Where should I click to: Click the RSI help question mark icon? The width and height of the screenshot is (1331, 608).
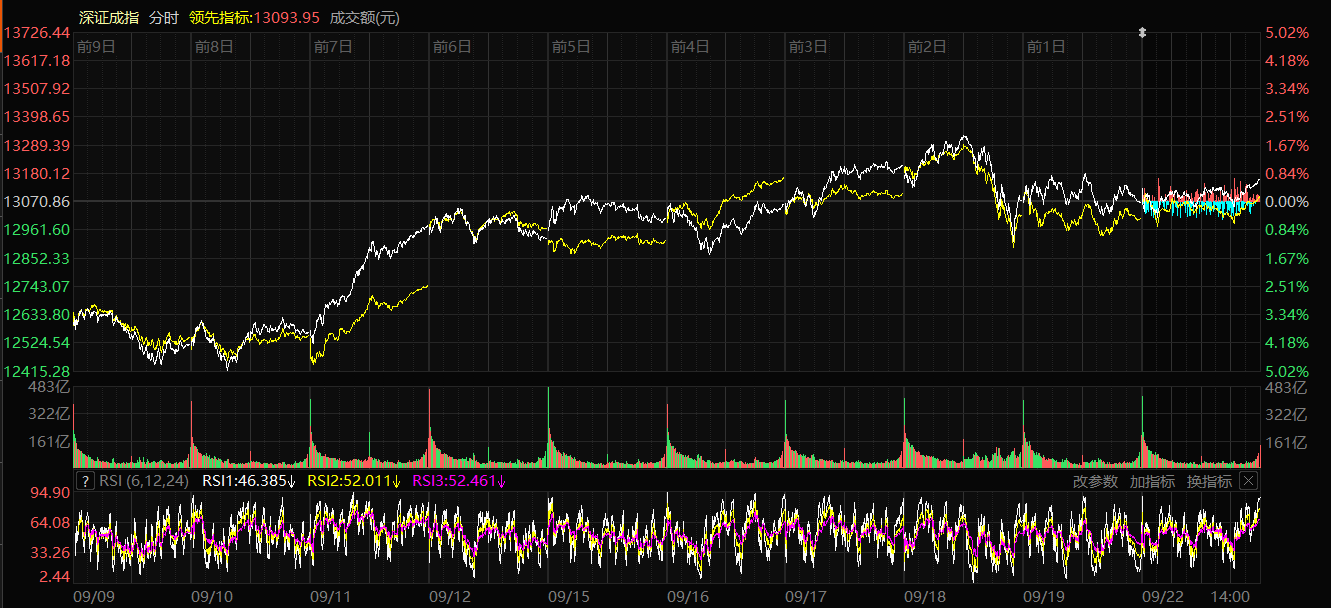[86, 481]
